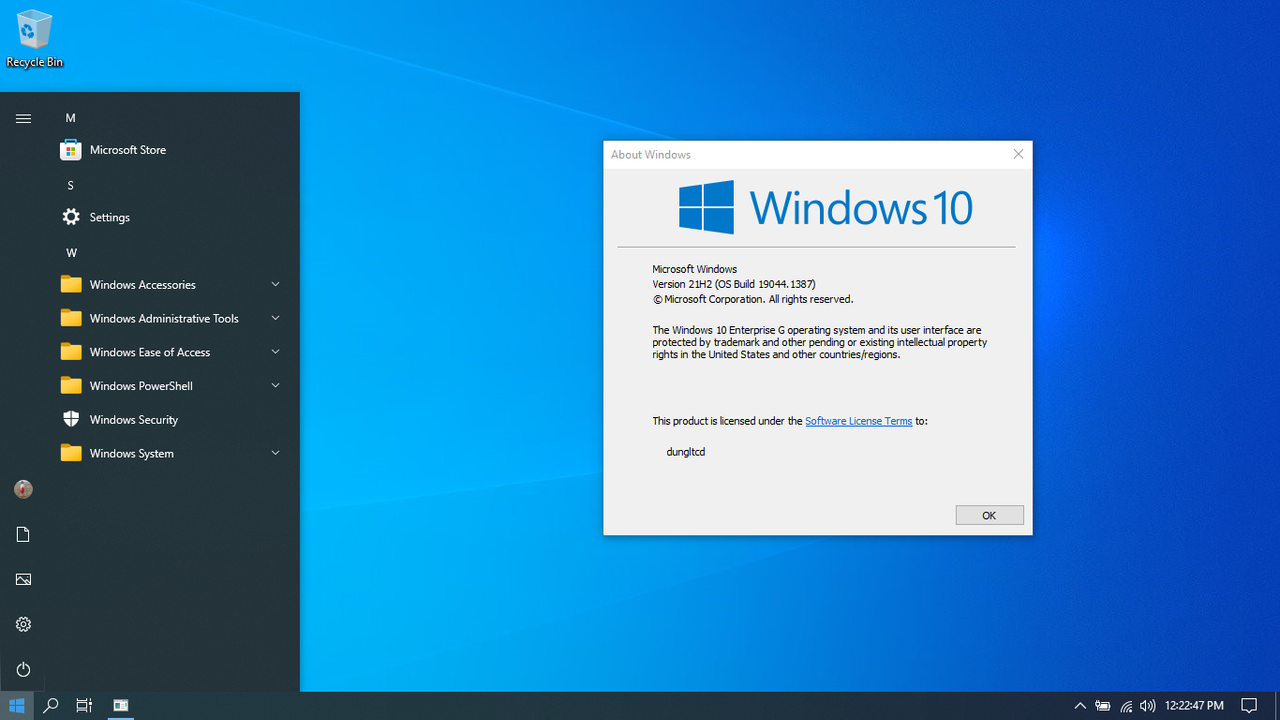1280x720 pixels.
Task: Expand Windows Accessories chevron
Action: point(275,284)
